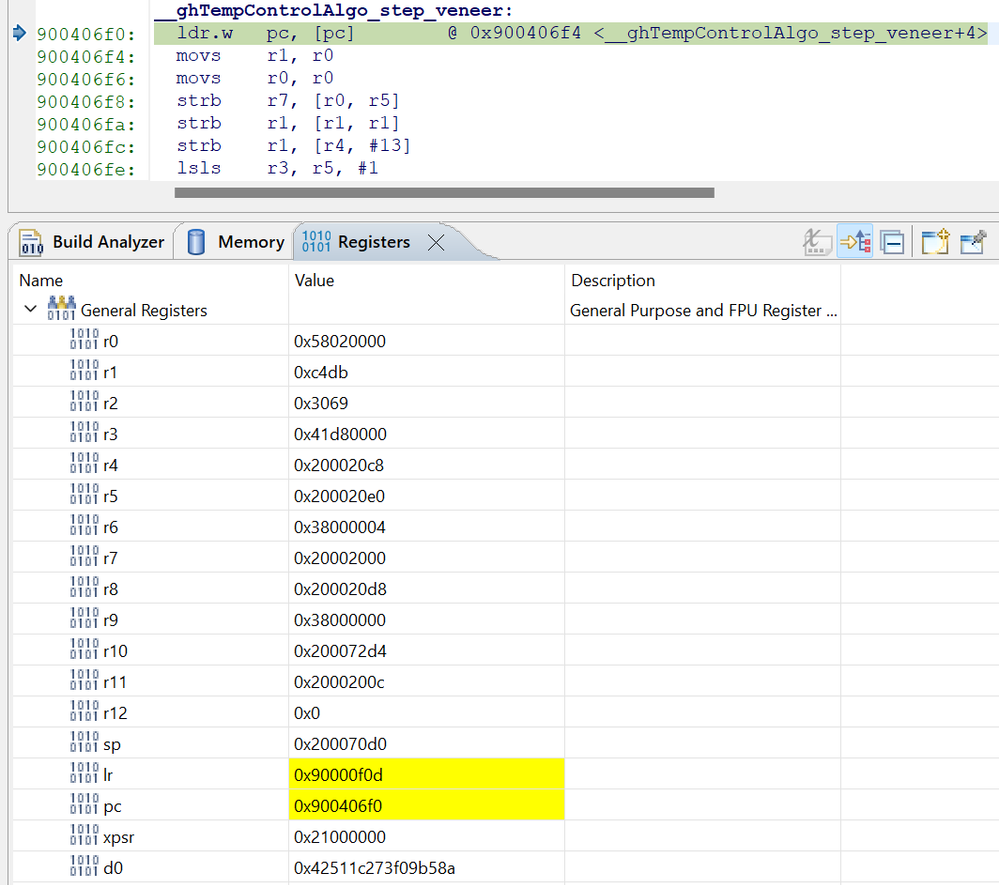Viewport: 999px width, 885px height.
Task: Click the r3 register icon
Action: point(84,433)
